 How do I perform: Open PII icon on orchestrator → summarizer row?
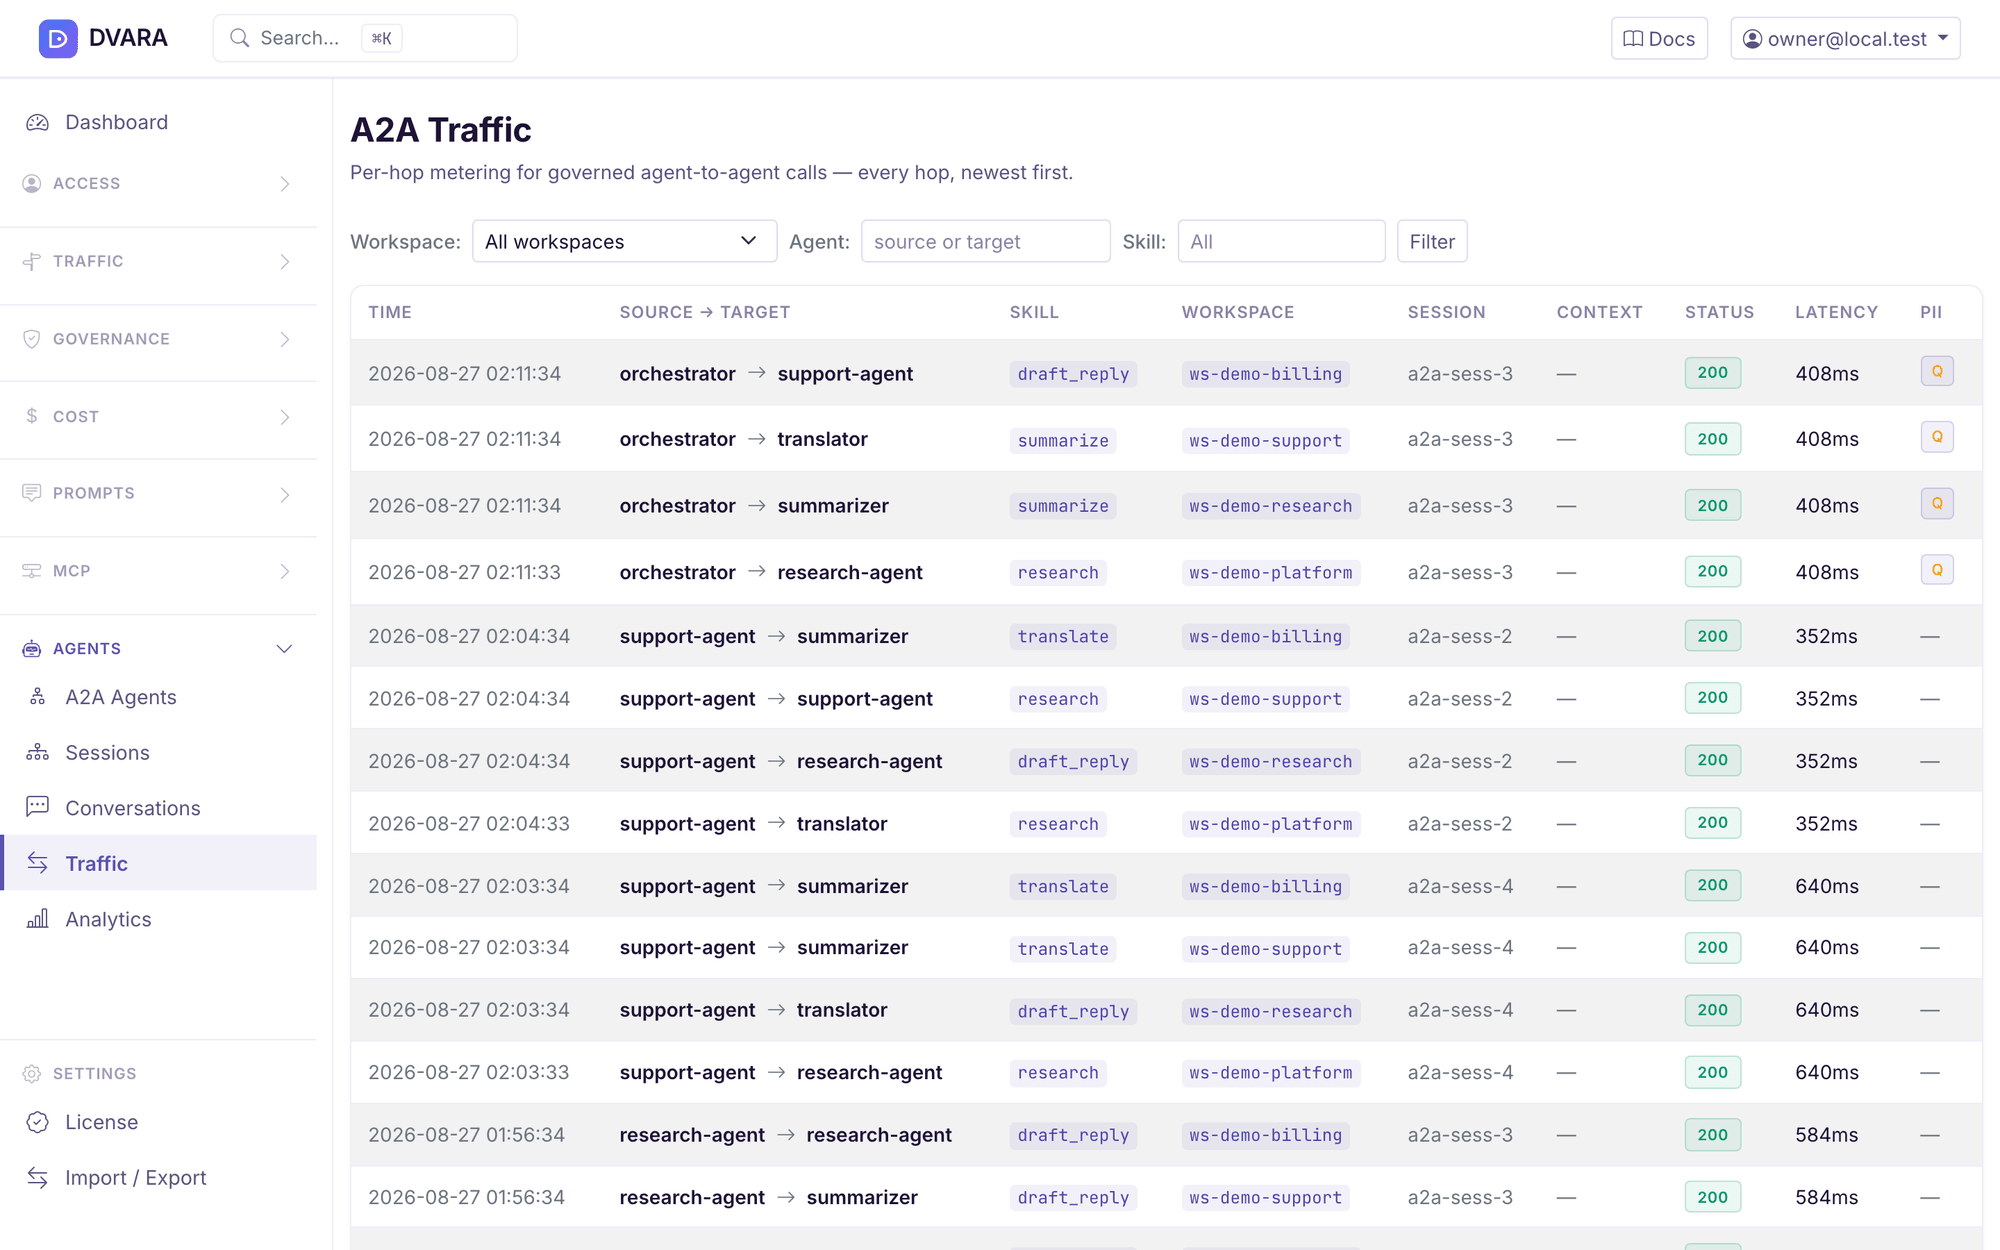1937,503
